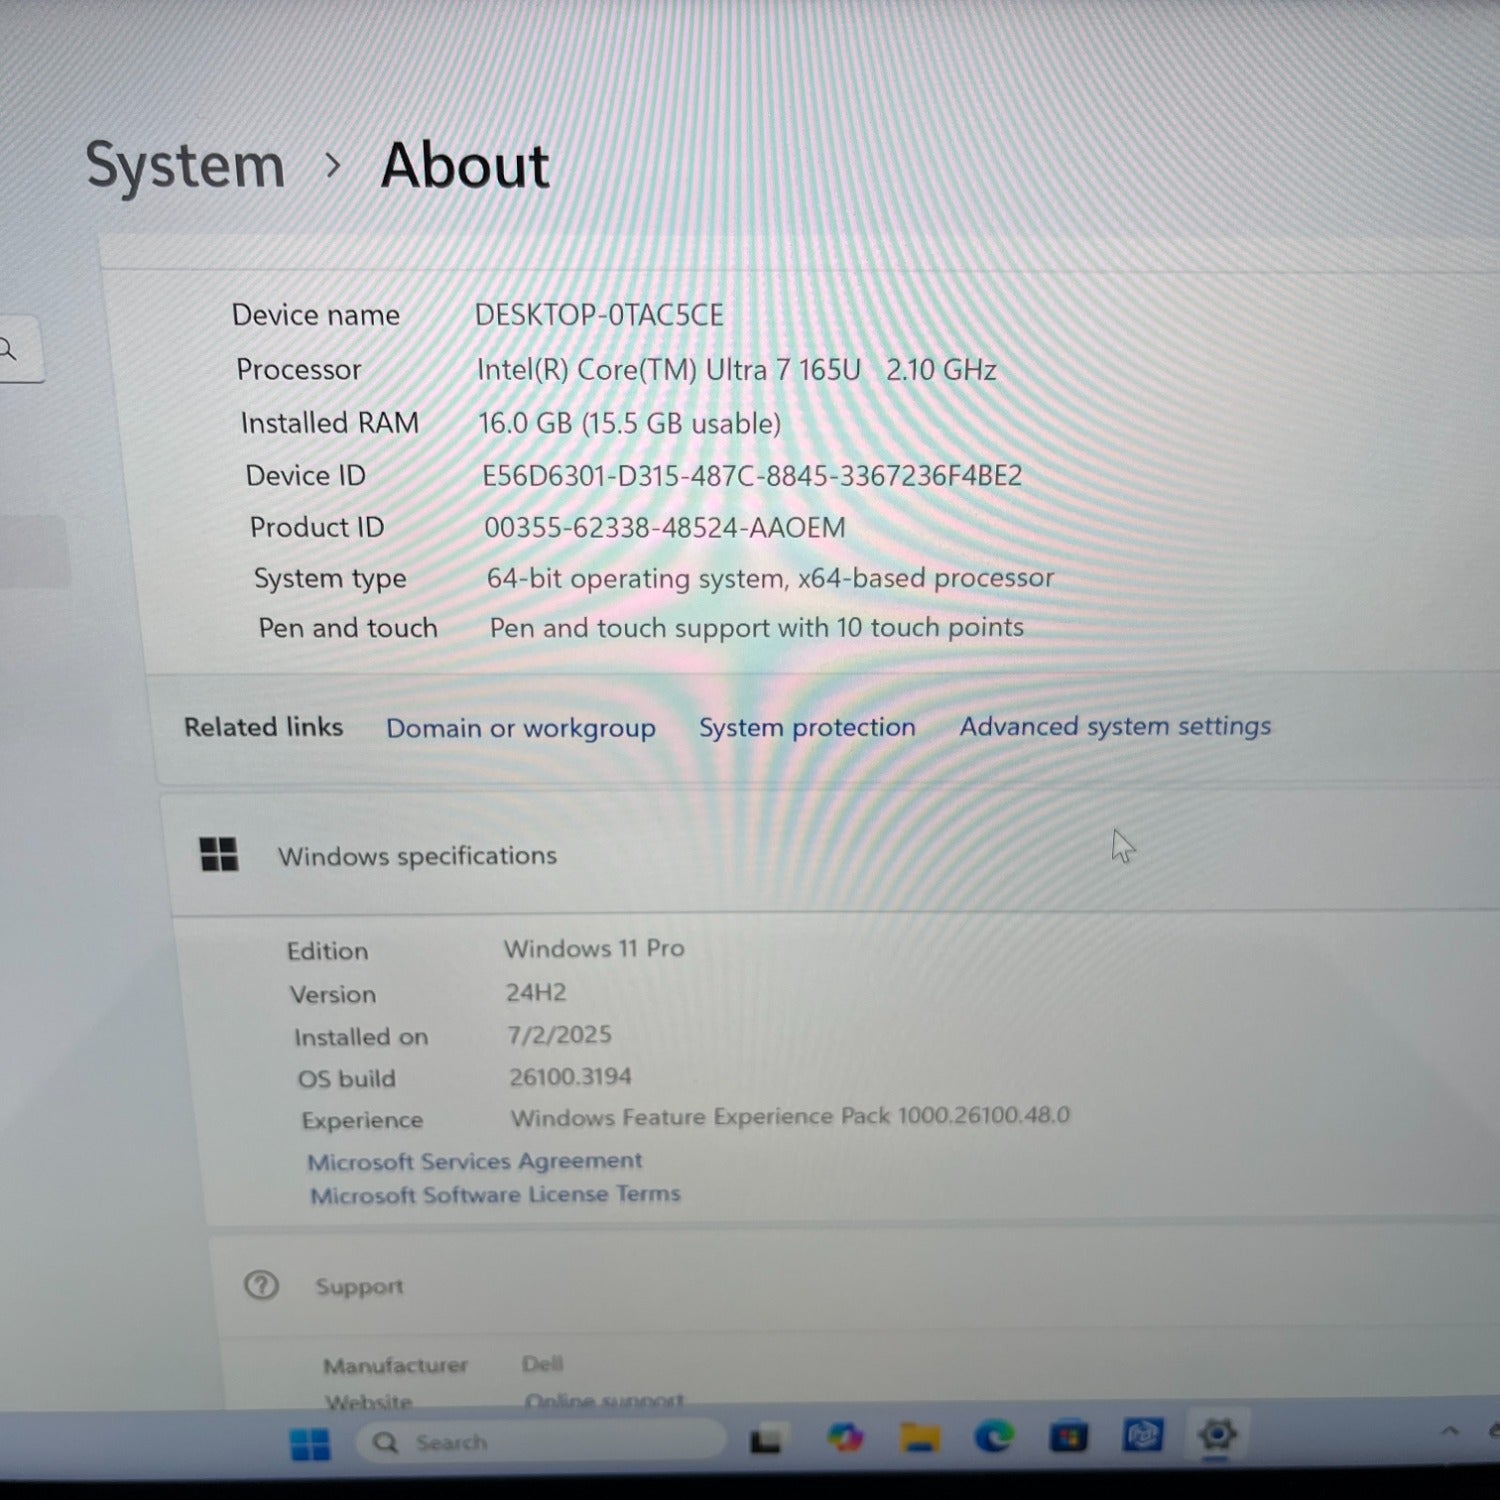Click the Settings search magnifier icon
This screenshot has width=1500, height=1500.
8,349
